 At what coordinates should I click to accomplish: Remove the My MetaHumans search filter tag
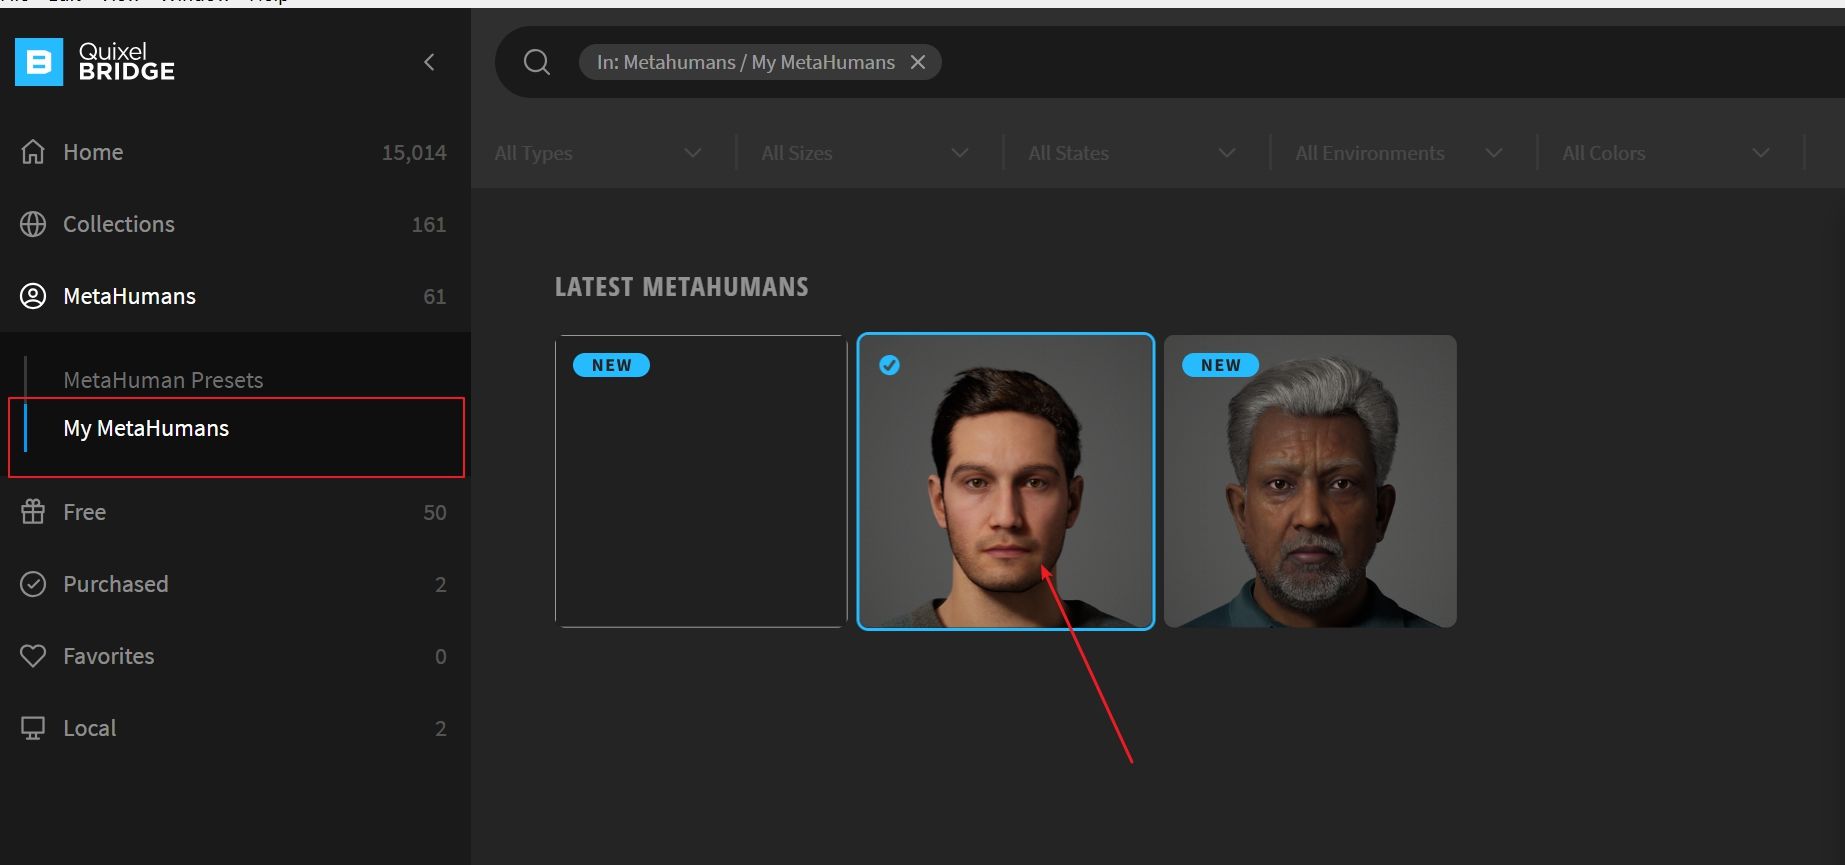pyautogui.click(x=918, y=62)
